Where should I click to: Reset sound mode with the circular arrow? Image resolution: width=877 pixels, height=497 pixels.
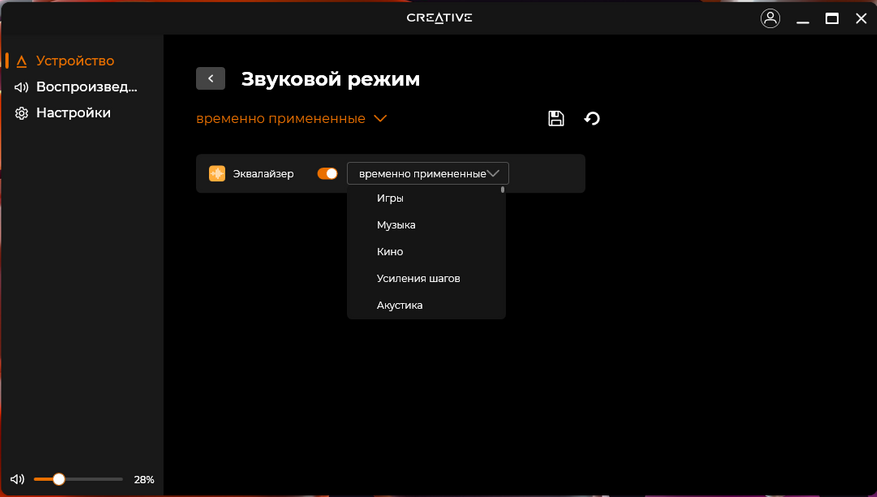(592, 119)
